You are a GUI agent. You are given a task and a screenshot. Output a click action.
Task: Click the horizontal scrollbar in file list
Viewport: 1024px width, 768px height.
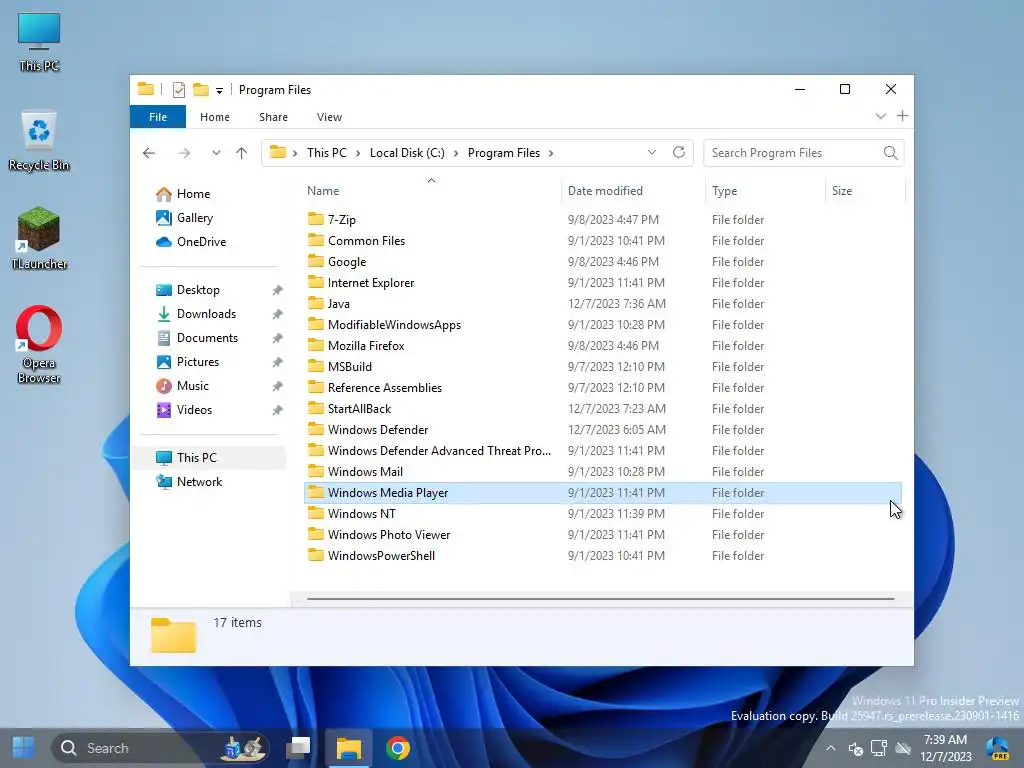pyautogui.click(x=600, y=598)
